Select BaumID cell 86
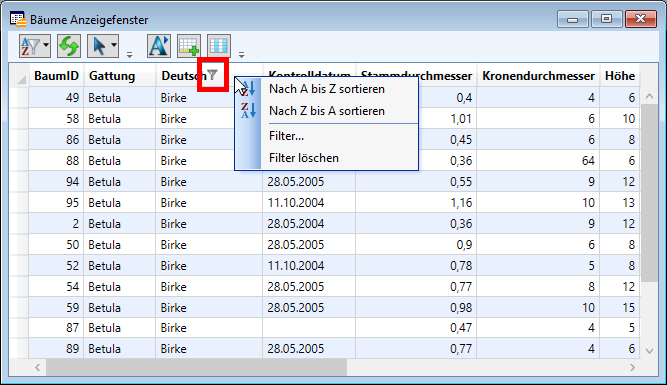667x385 pixels. (x=56, y=140)
